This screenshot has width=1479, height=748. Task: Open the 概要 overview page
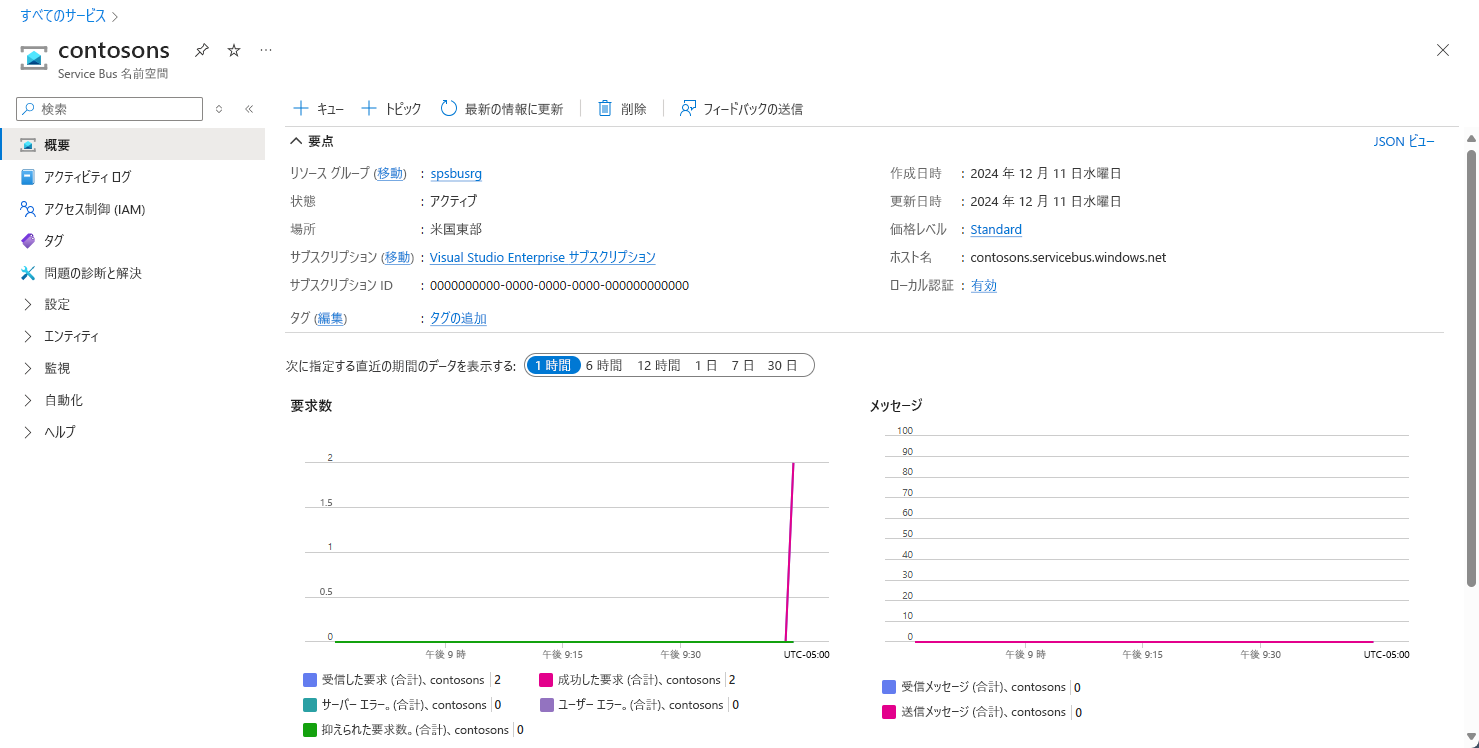coord(132,145)
